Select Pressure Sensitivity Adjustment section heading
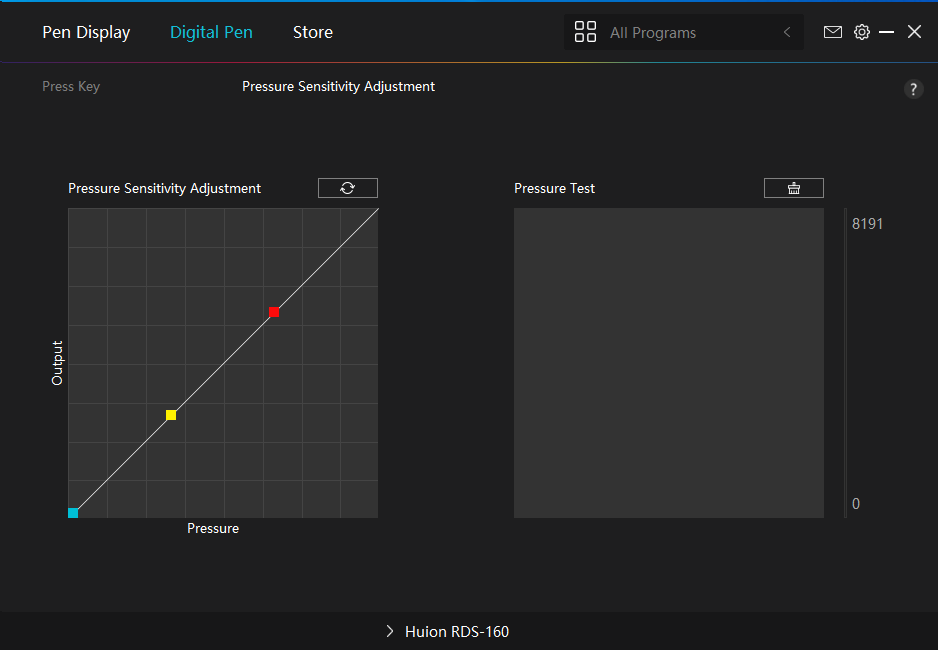The height and width of the screenshot is (650, 938). (338, 87)
